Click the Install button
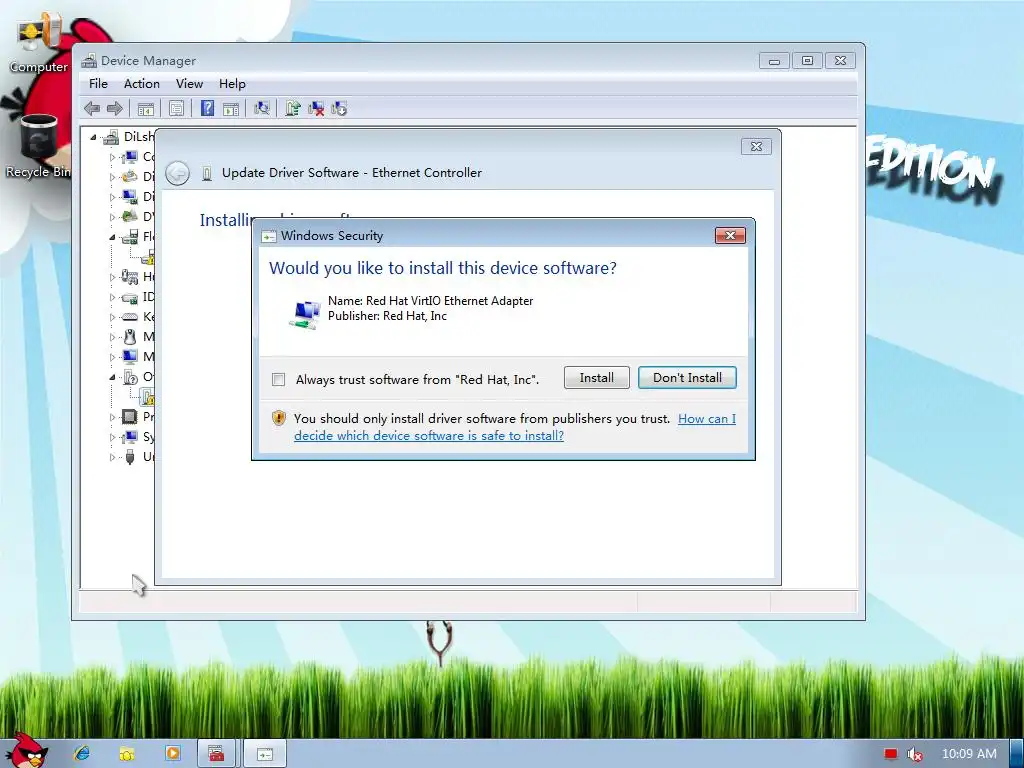The height and width of the screenshot is (768, 1024). point(597,377)
